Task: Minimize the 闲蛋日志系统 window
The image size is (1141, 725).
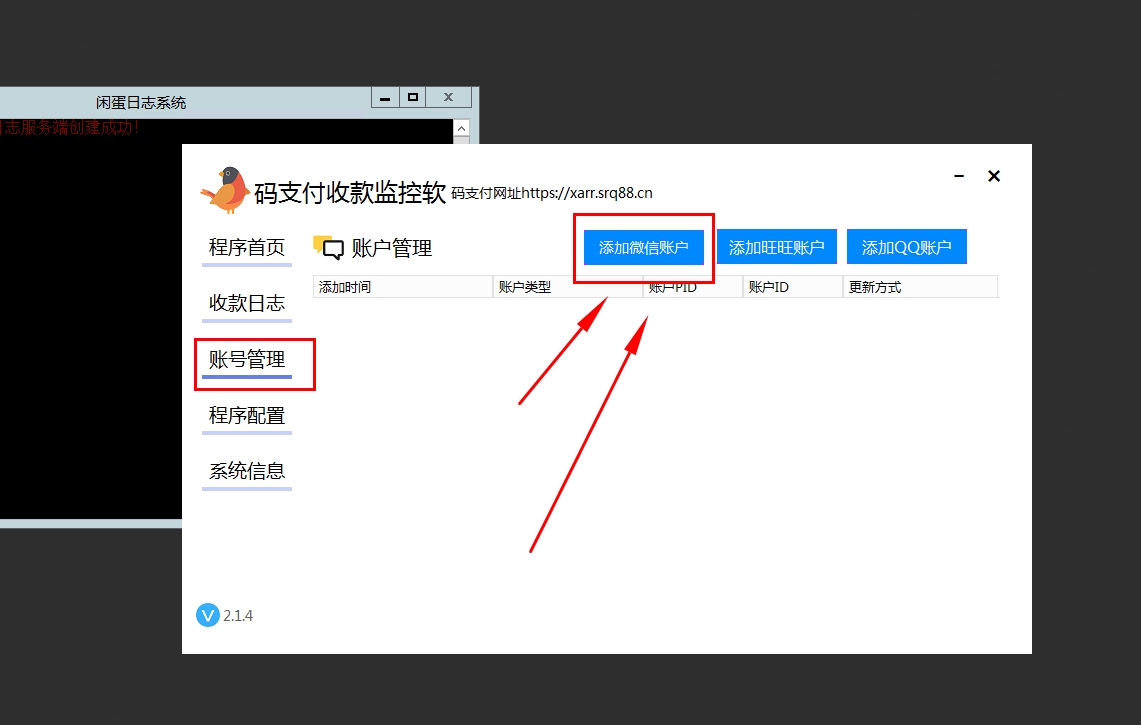Action: tap(385, 97)
